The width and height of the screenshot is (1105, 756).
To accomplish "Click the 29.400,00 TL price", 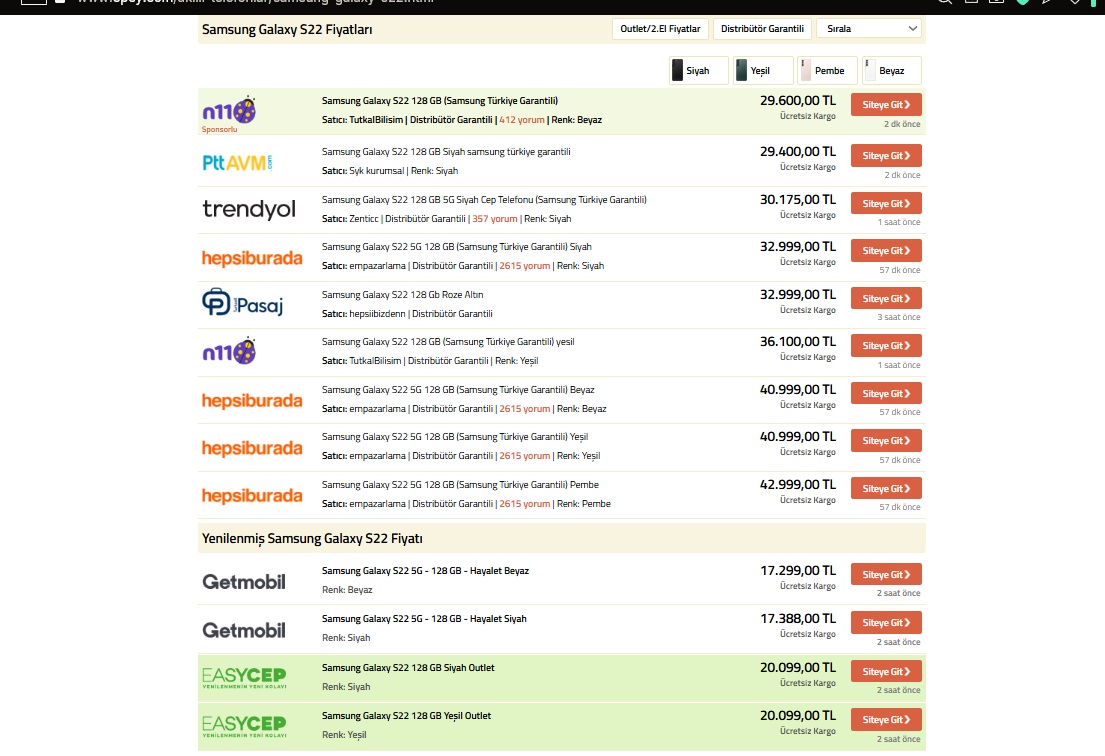I will 798,151.
